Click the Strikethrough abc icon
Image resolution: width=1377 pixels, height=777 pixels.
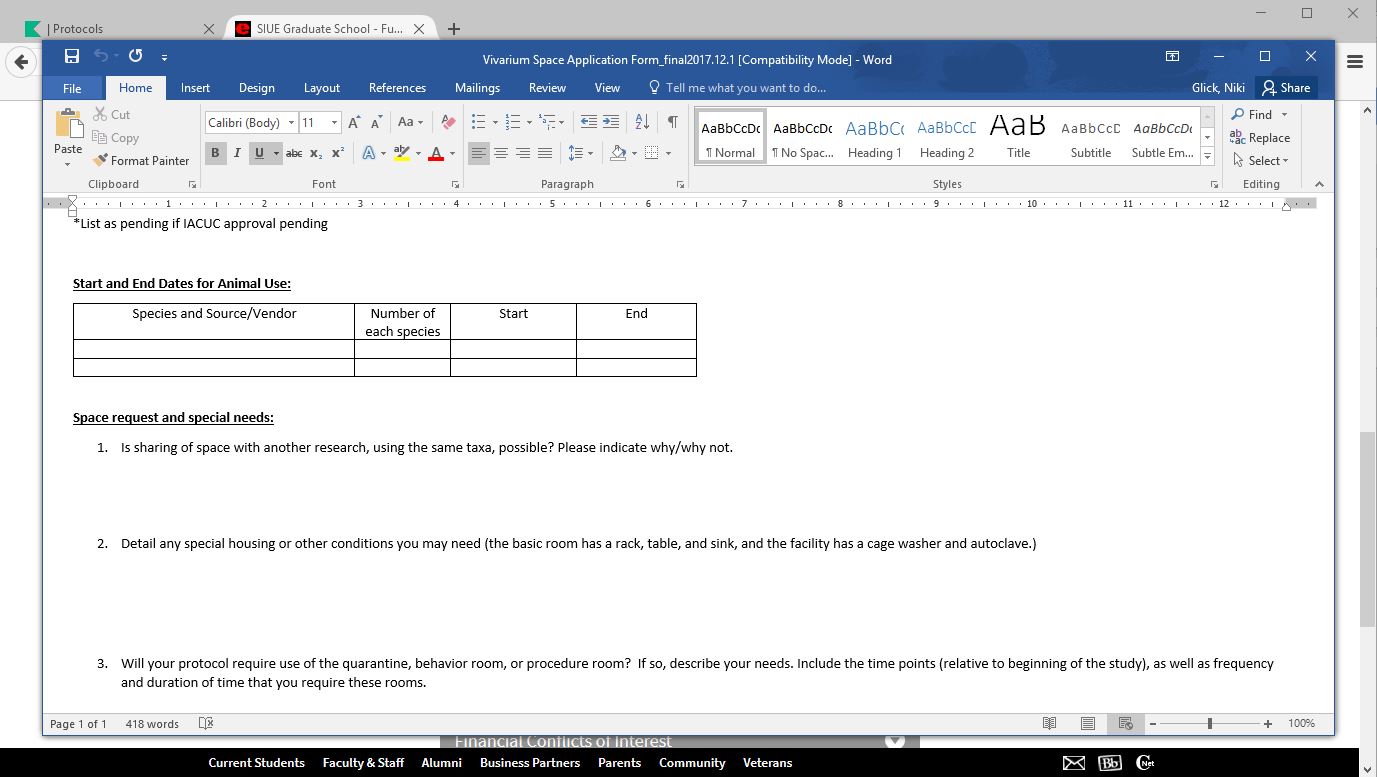point(293,153)
